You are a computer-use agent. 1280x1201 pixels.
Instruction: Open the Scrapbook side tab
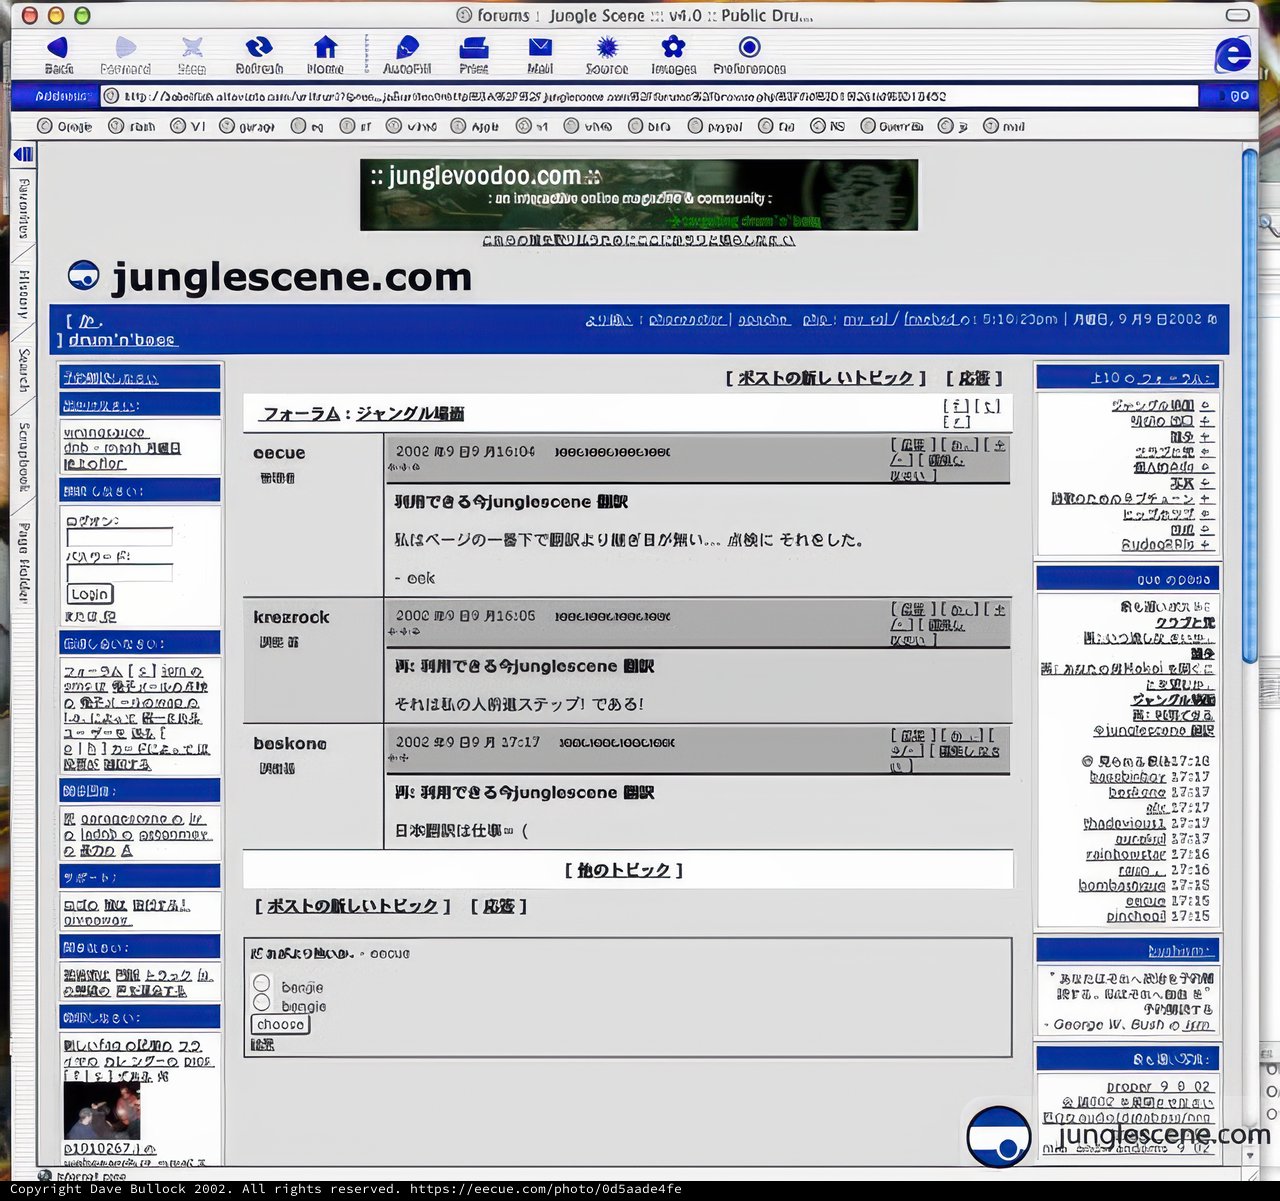click(24, 457)
